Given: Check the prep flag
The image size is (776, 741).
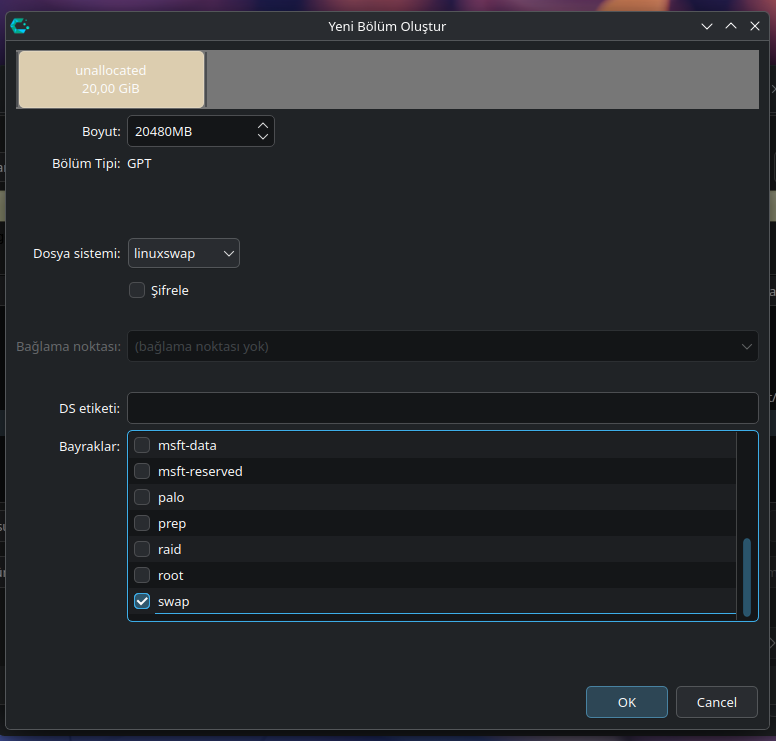Looking at the screenshot, I should pyautogui.click(x=142, y=523).
